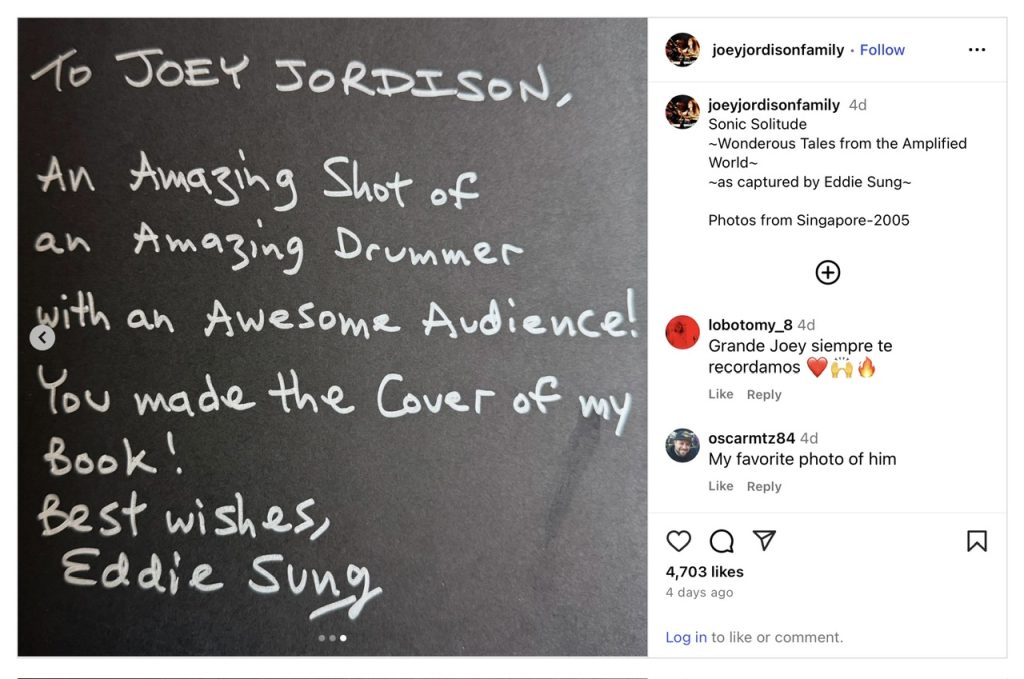Click the Log in link
Image resolution: width=1024 pixels, height=679 pixels.
click(x=686, y=637)
